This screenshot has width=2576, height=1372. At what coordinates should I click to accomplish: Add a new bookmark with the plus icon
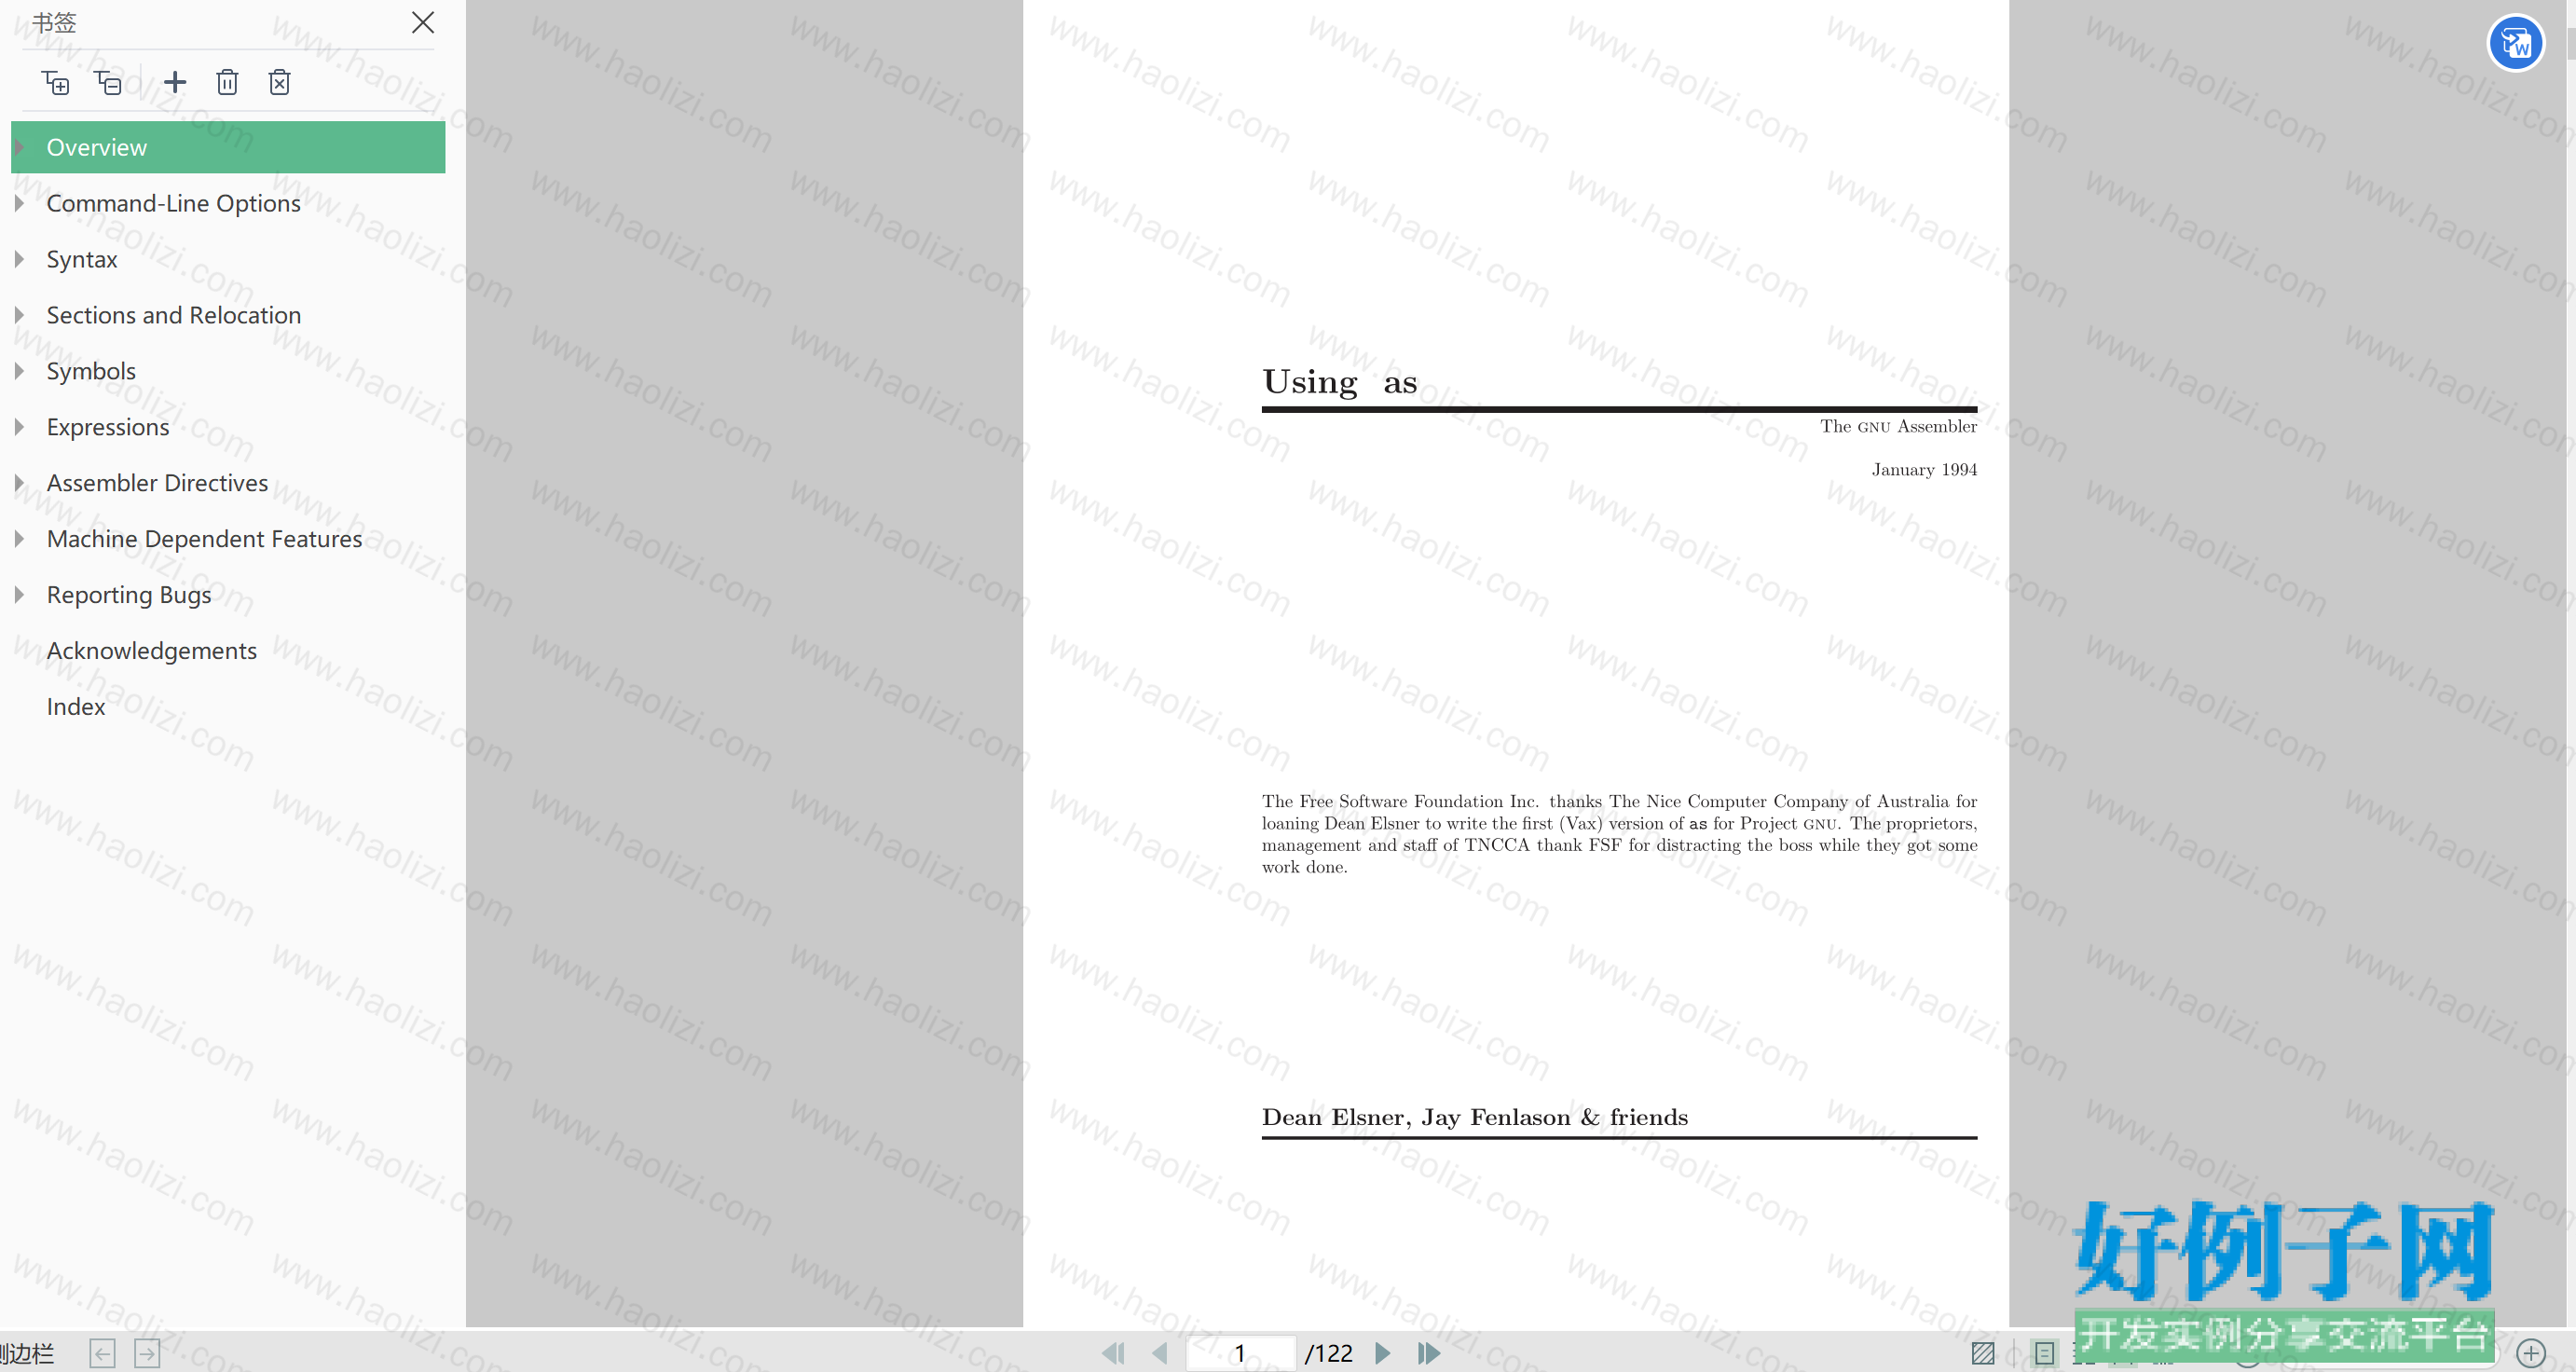tap(175, 82)
